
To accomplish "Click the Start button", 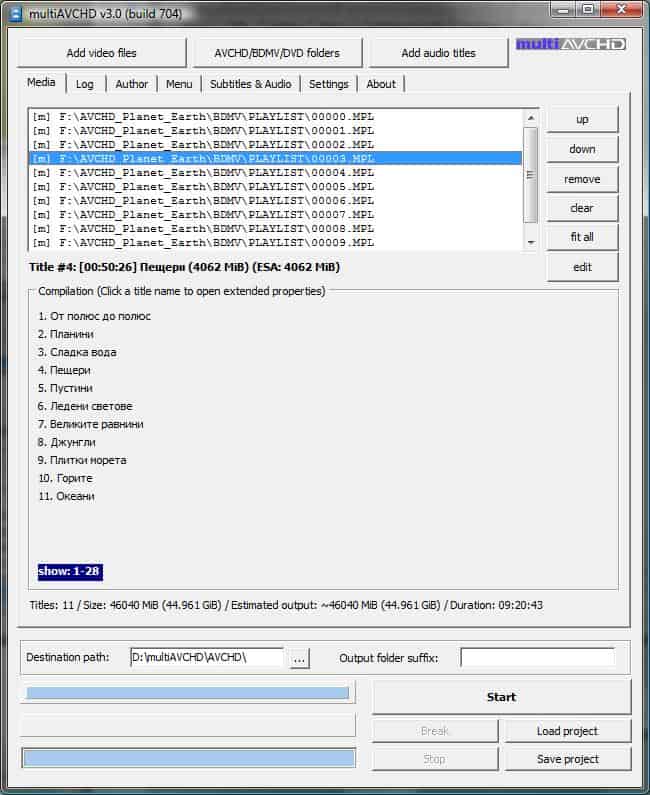I will tap(501, 697).
